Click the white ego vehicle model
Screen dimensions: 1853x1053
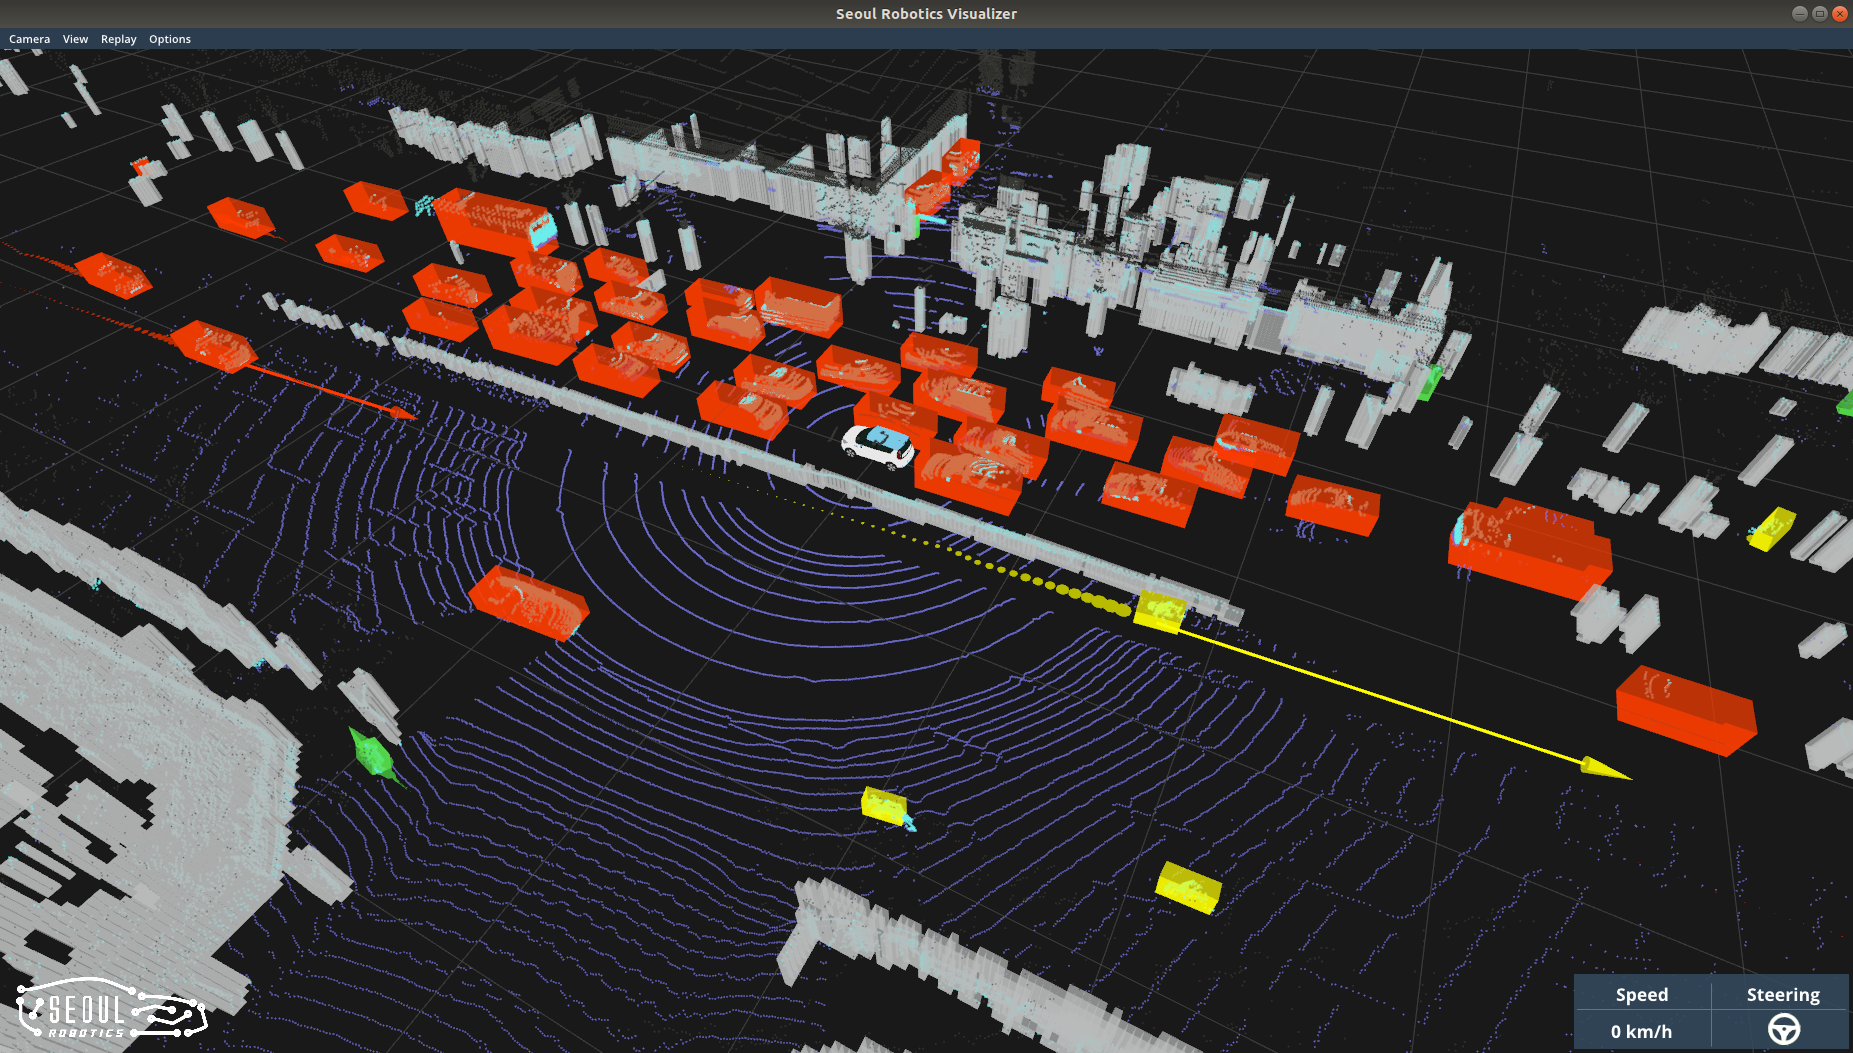click(x=878, y=446)
